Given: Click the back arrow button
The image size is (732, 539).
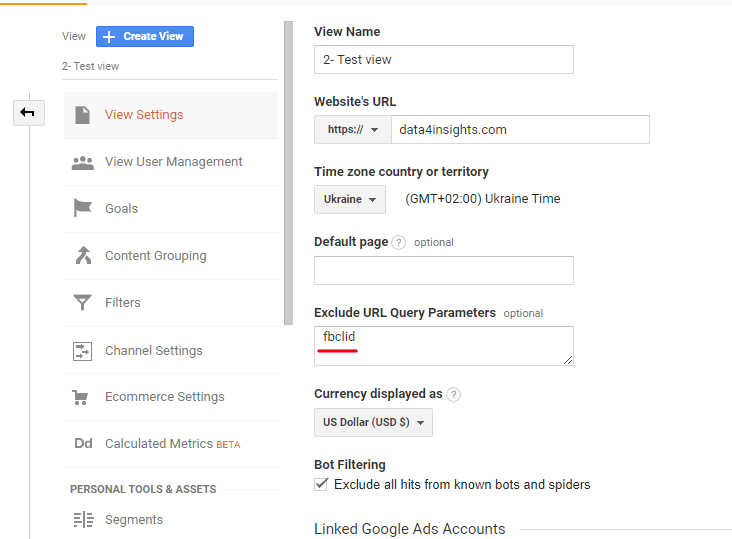Looking at the screenshot, I should click(x=28, y=112).
